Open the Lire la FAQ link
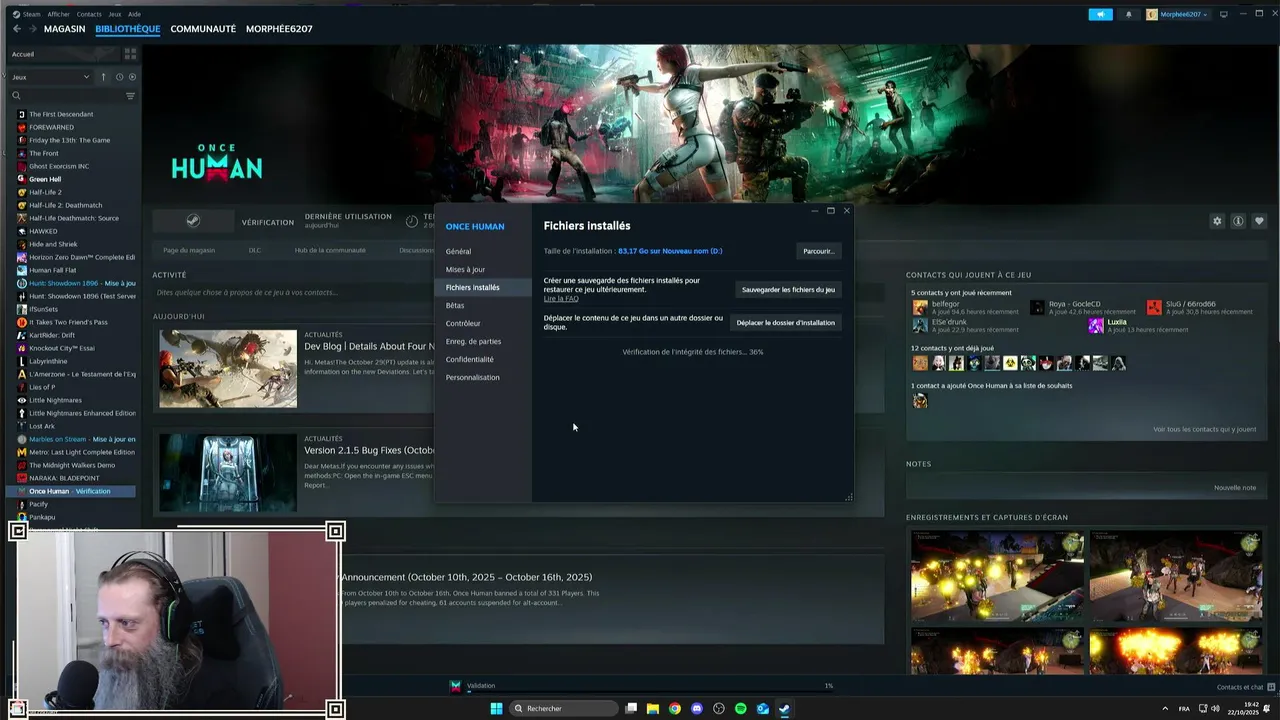Image resolution: width=1280 pixels, height=720 pixels. click(561, 299)
